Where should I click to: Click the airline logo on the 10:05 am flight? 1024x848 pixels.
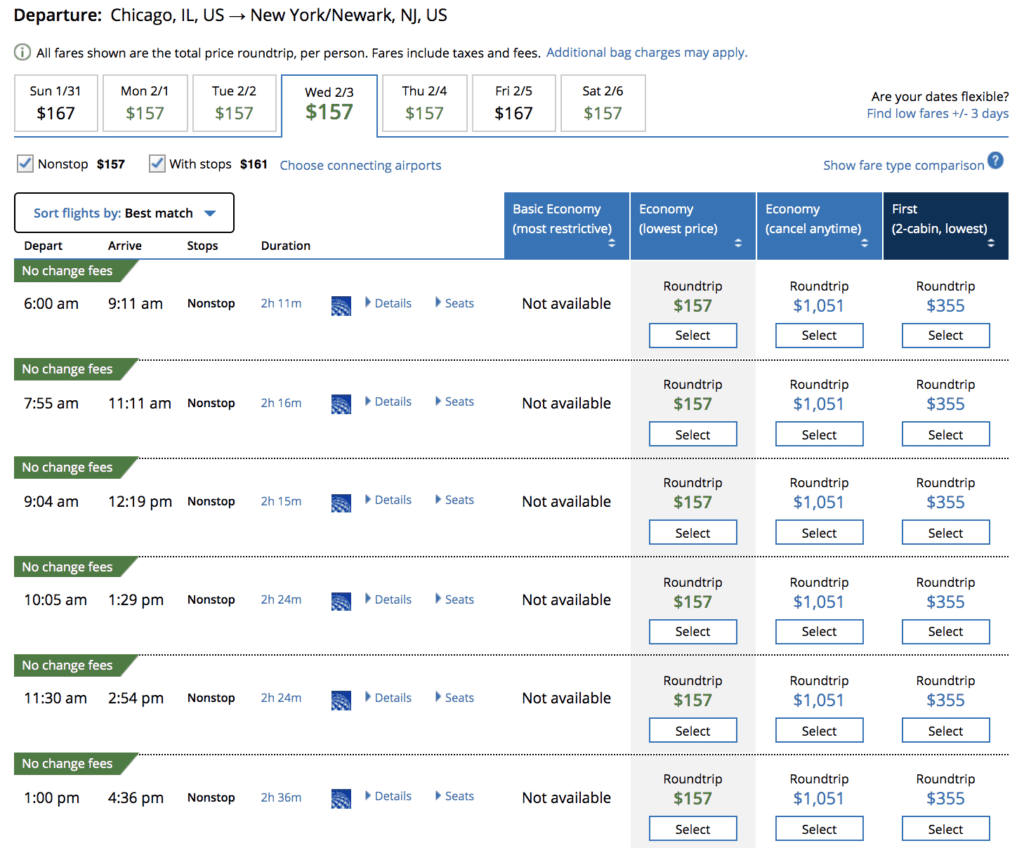click(341, 599)
